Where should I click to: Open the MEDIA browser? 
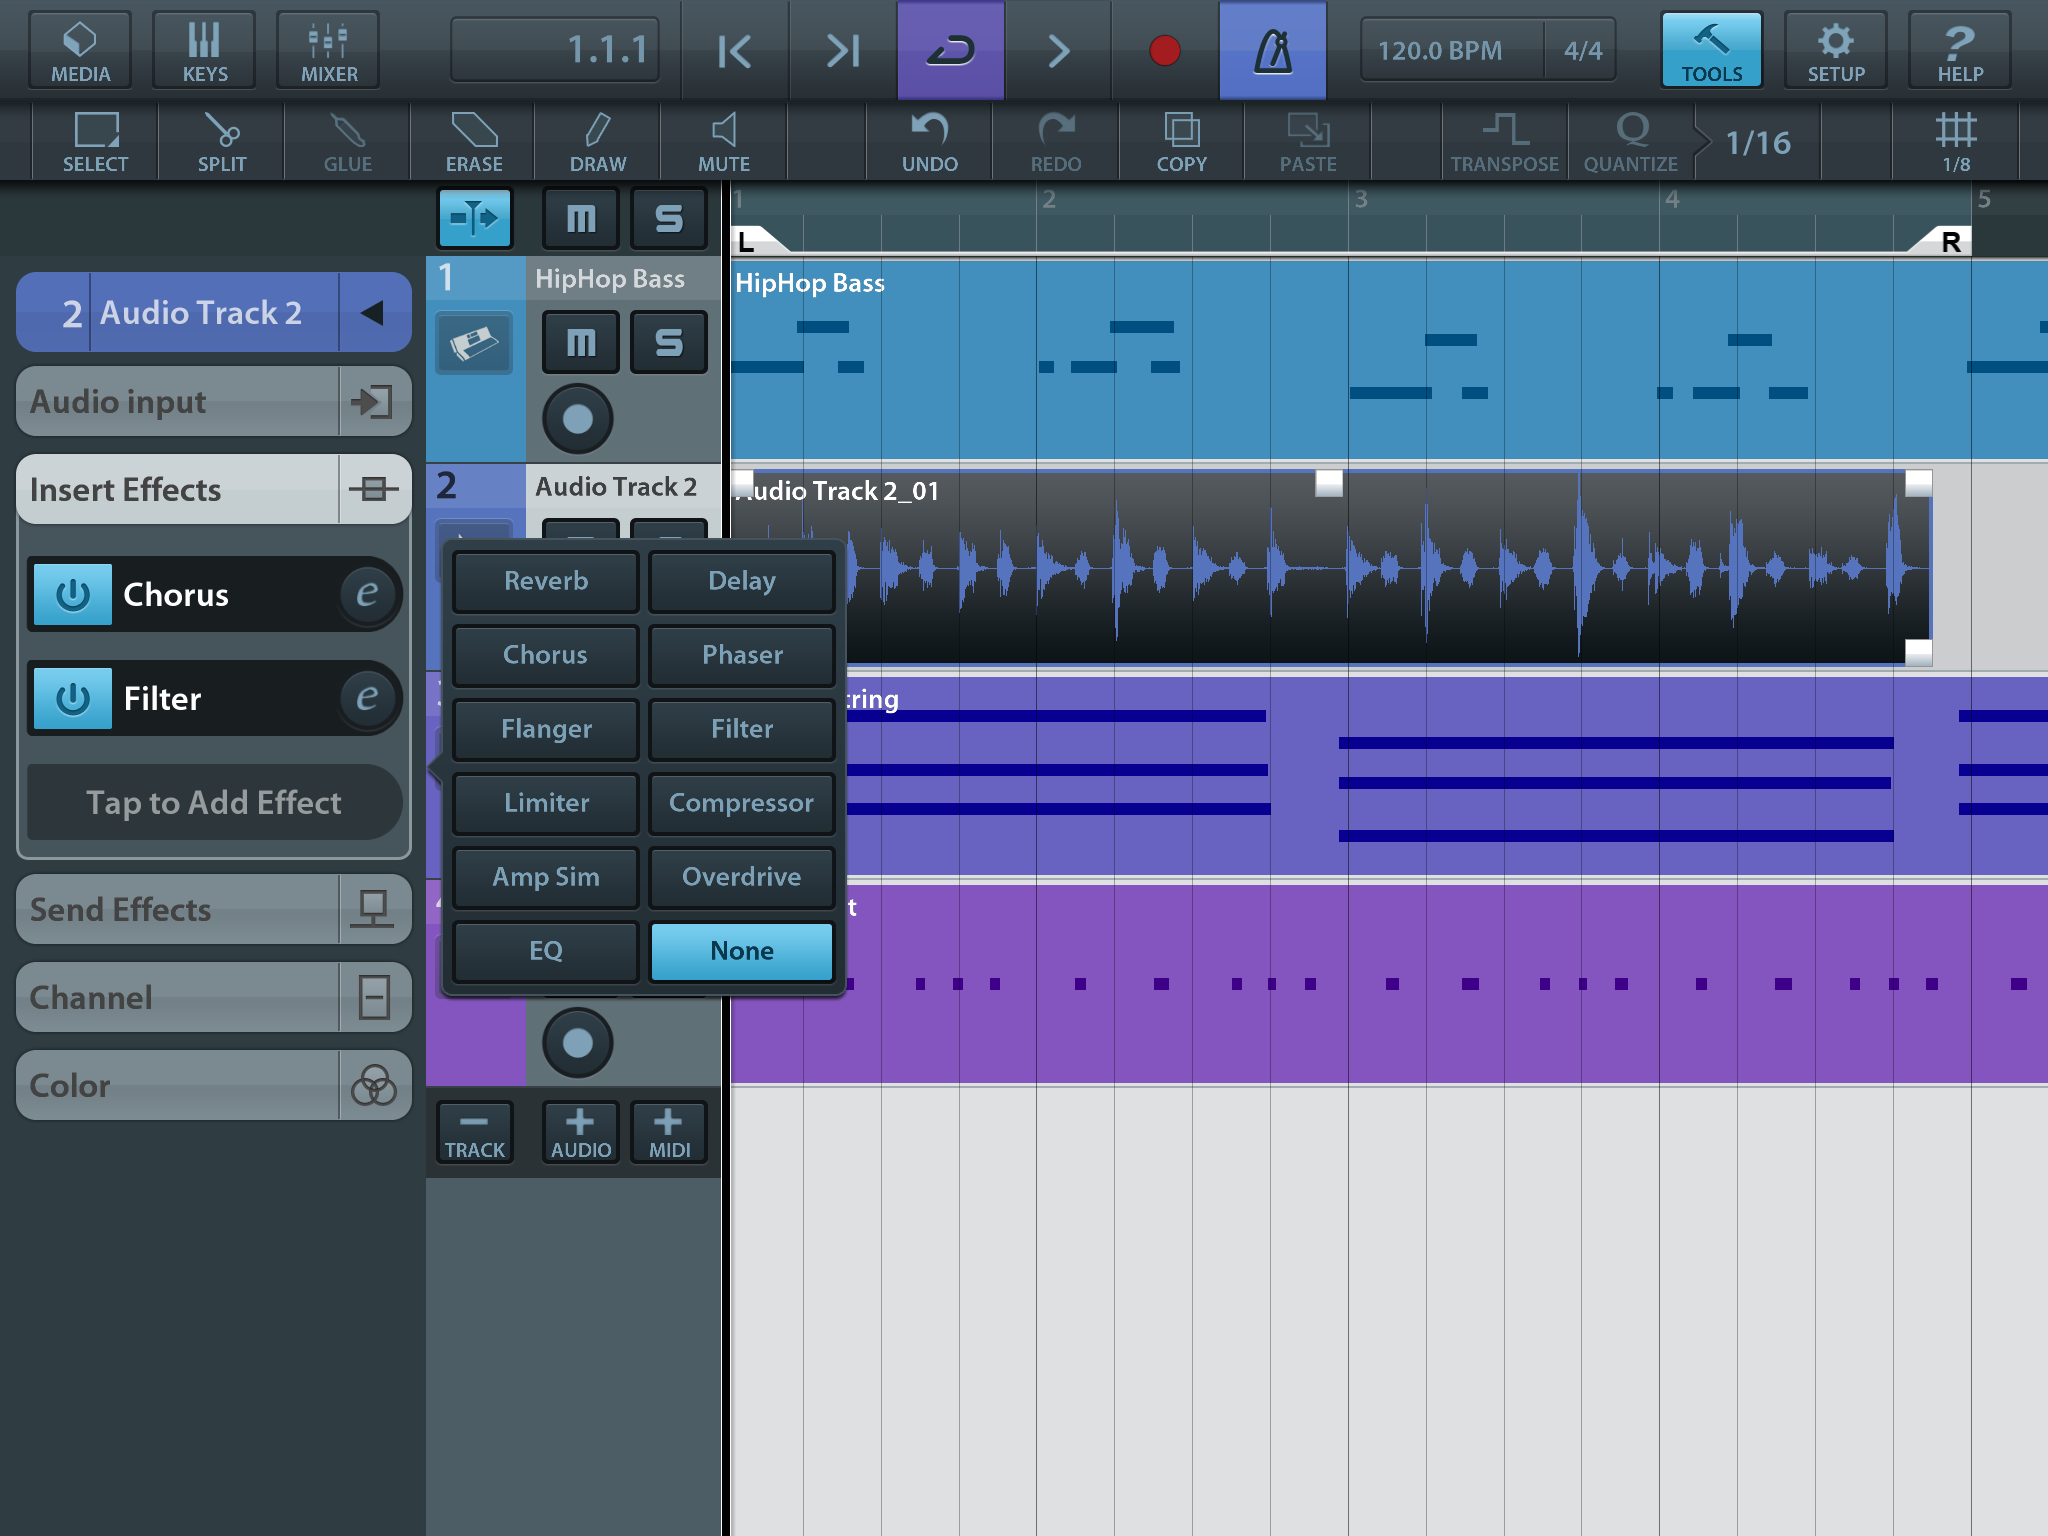click(80, 50)
